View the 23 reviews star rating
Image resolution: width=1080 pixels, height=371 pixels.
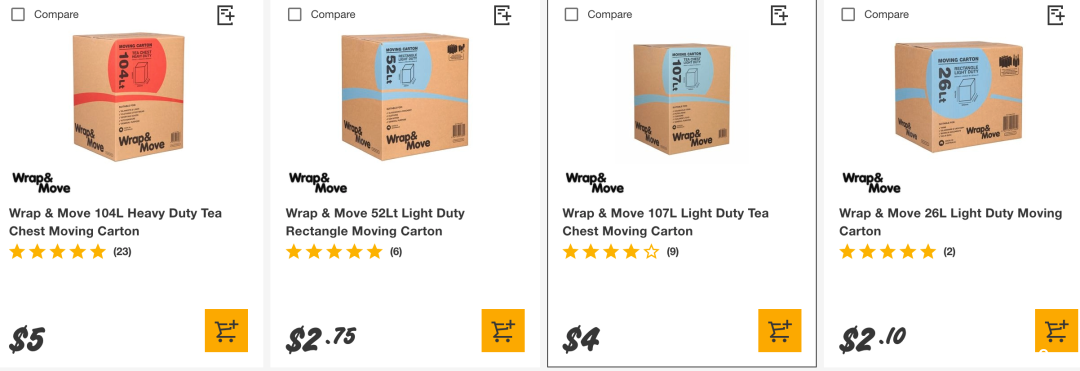point(70,252)
